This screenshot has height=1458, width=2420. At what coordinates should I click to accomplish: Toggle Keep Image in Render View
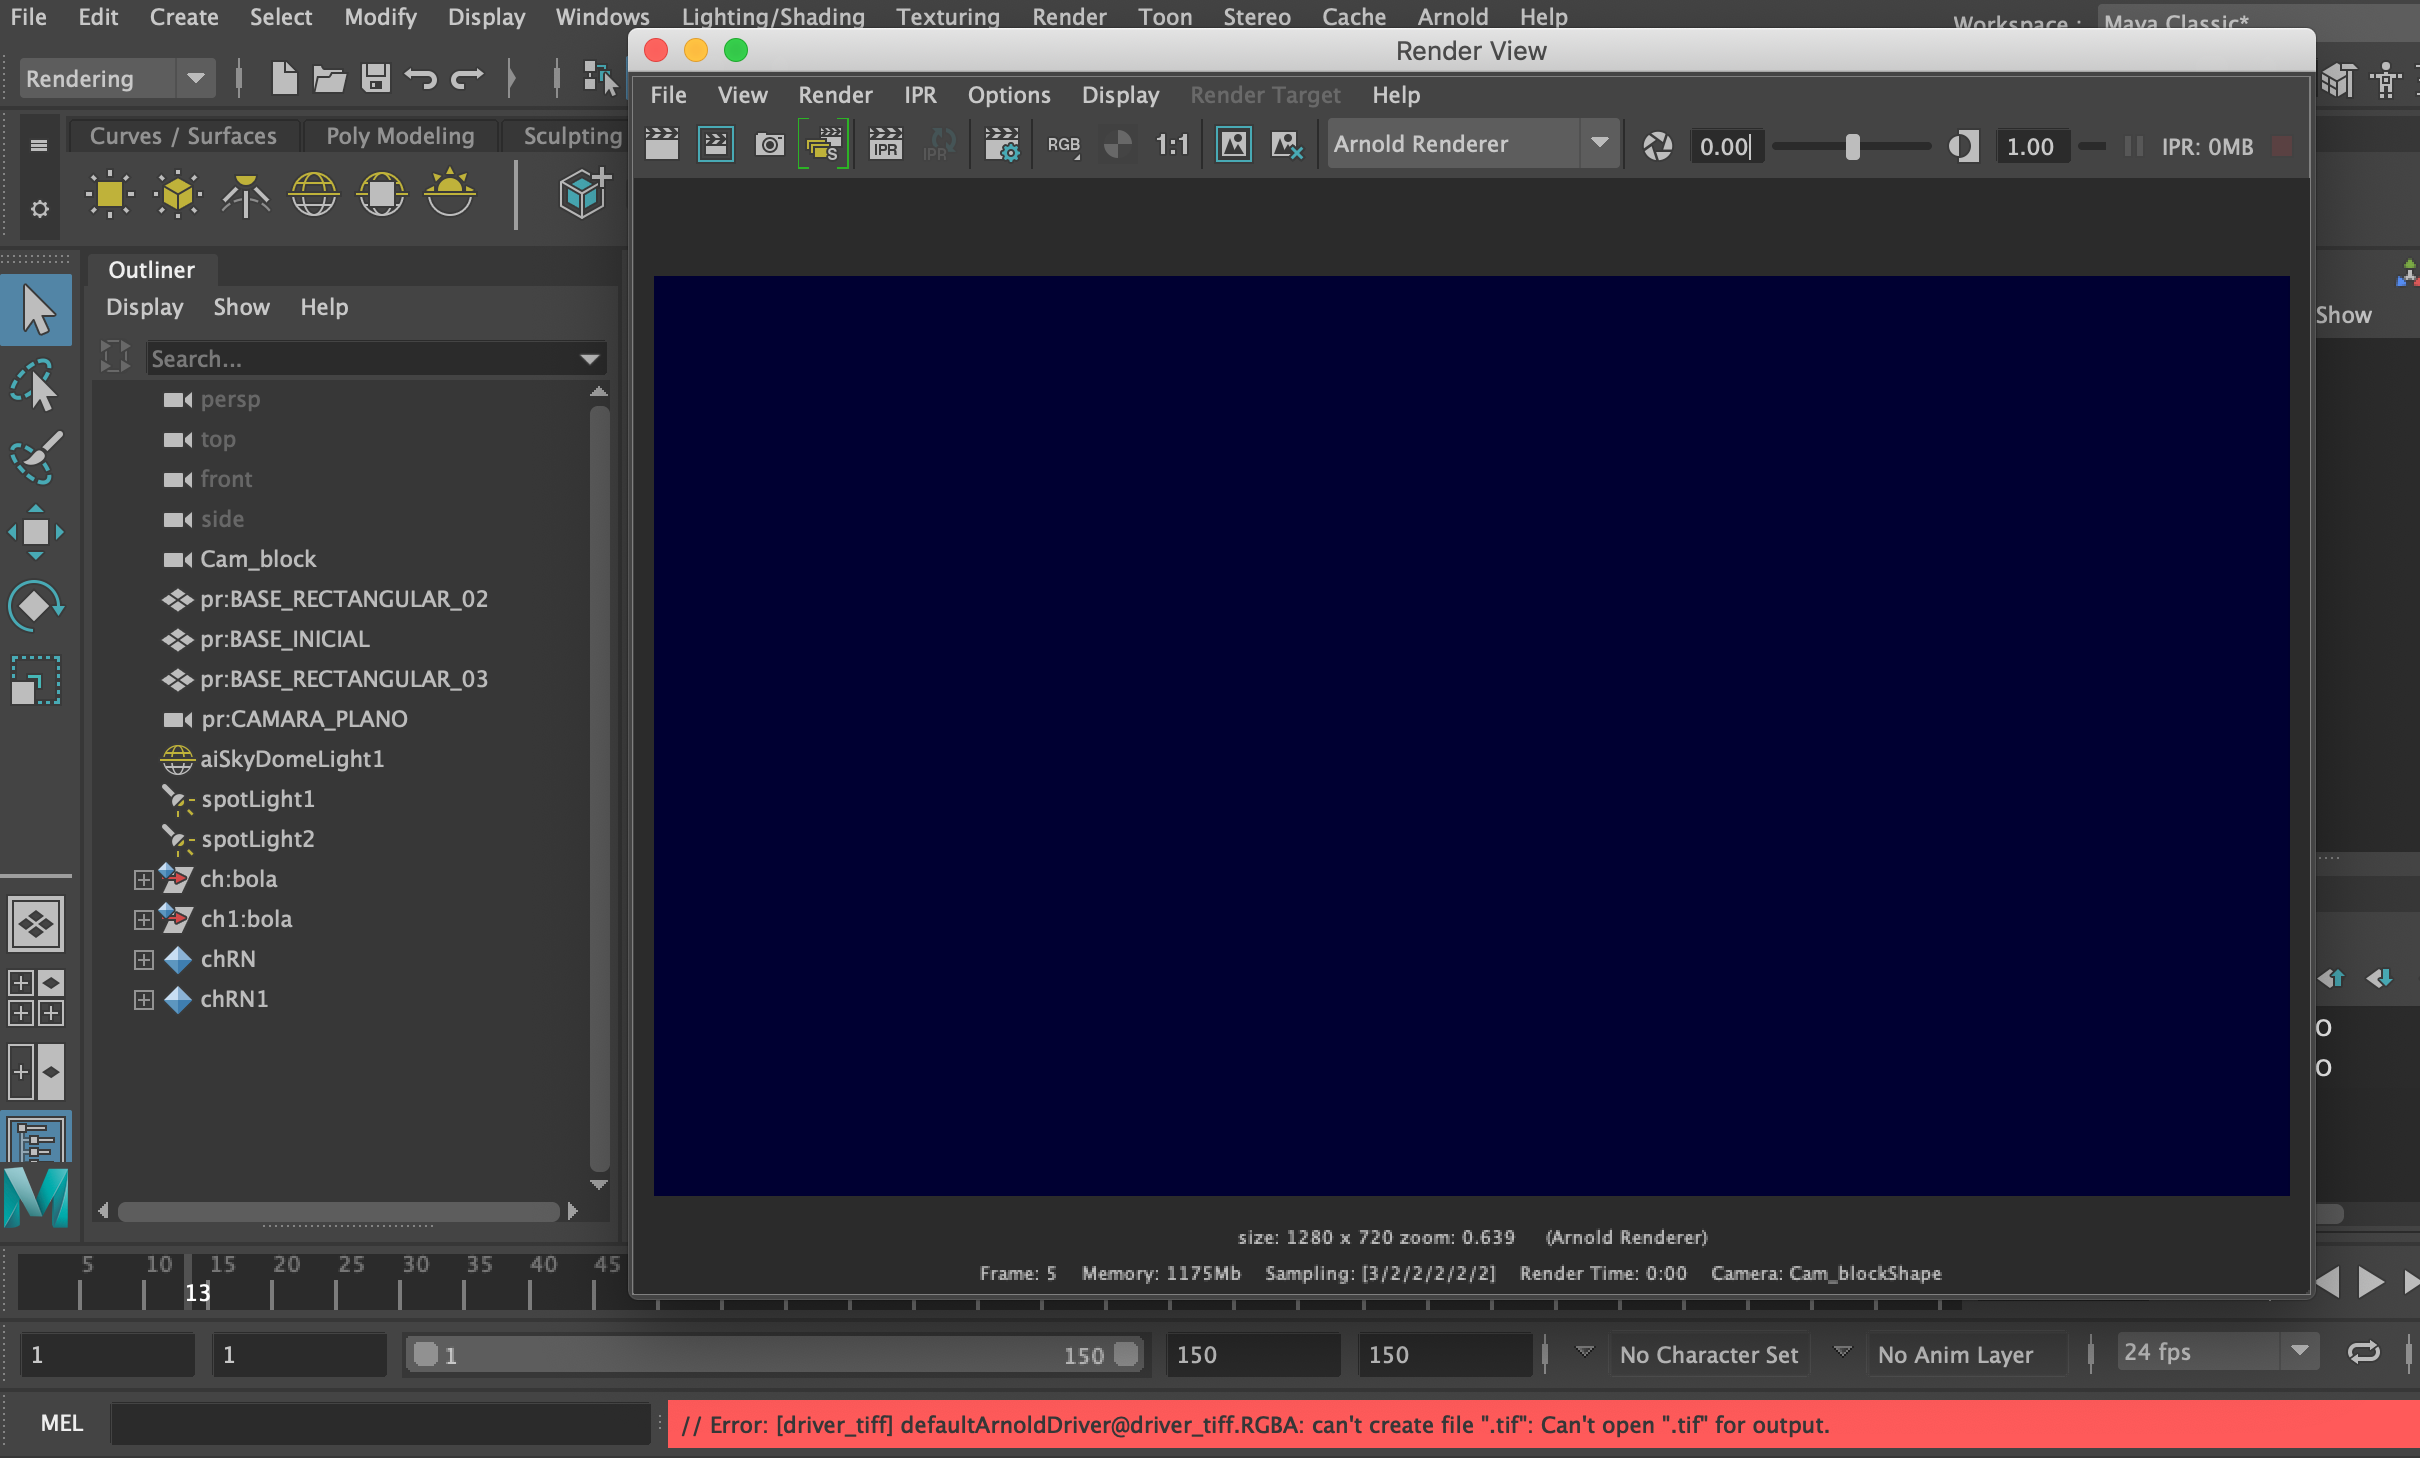[1234, 145]
